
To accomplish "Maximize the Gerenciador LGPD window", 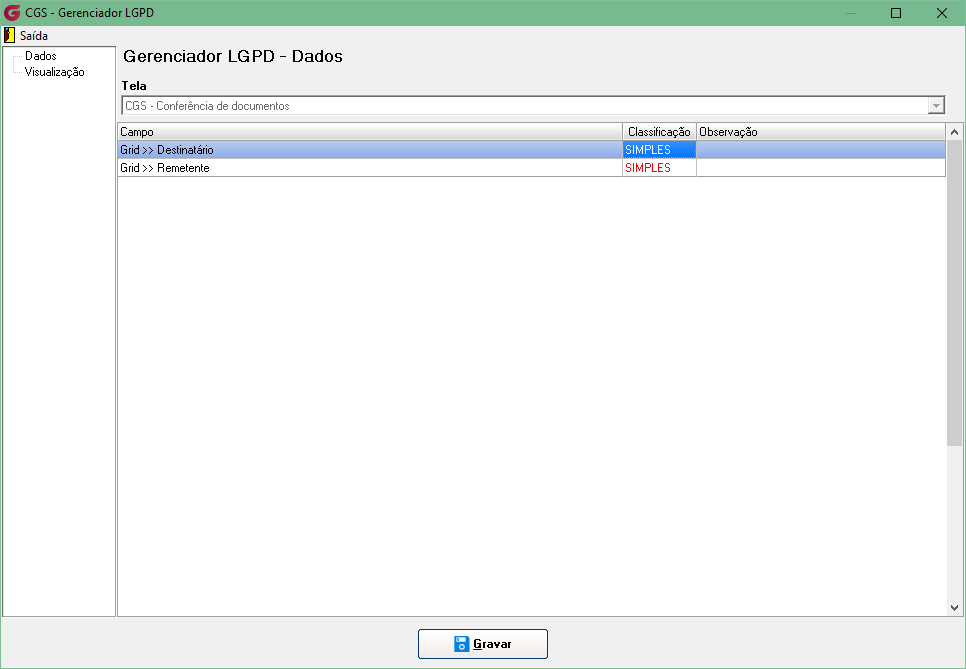I will (896, 13).
